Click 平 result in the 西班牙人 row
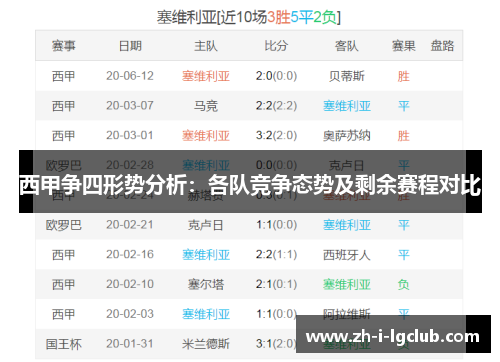This screenshot has height=362, width=500. [x=404, y=254]
